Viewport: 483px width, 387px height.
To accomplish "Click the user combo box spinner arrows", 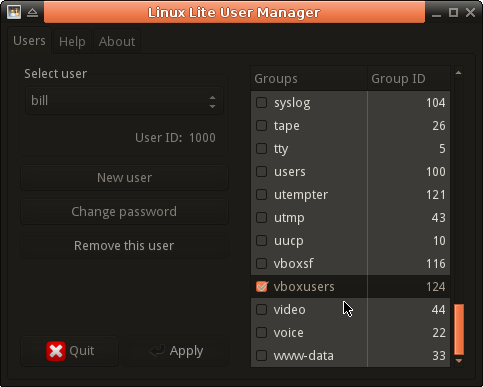I will click(212, 102).
